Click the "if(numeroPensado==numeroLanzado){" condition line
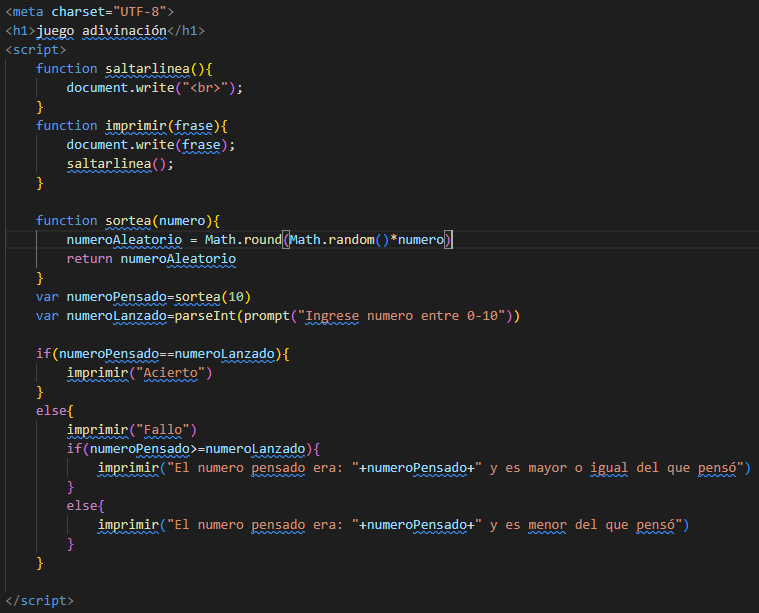This screenshot has height=613, width=759. click(163, 354)
